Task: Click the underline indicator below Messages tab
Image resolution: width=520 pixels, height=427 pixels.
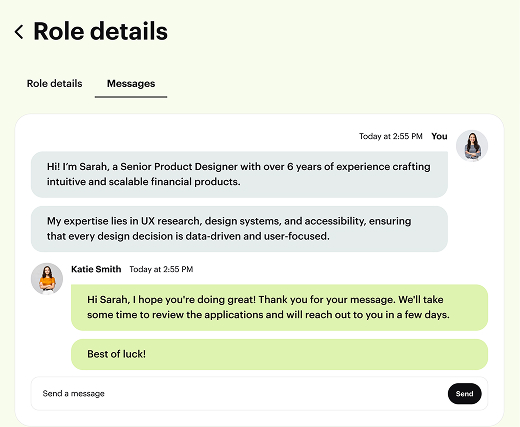Action: tap(131, 97)
